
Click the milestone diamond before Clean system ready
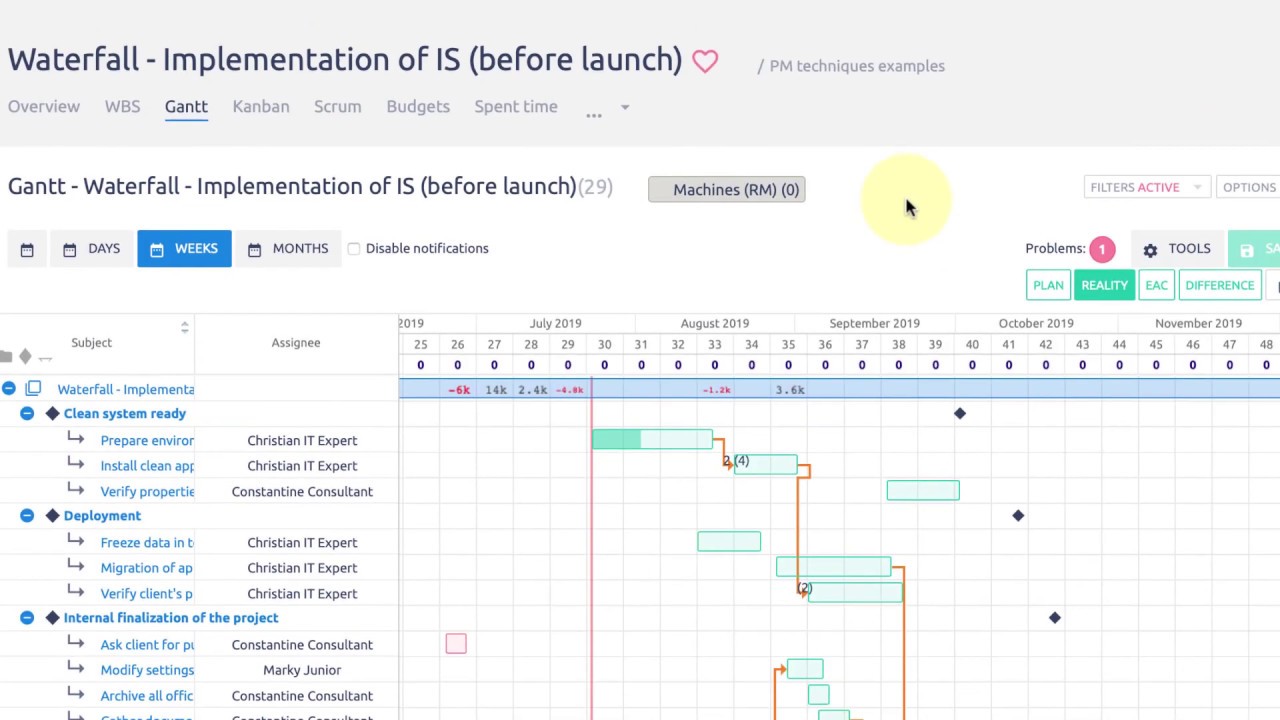click(53, 414)
